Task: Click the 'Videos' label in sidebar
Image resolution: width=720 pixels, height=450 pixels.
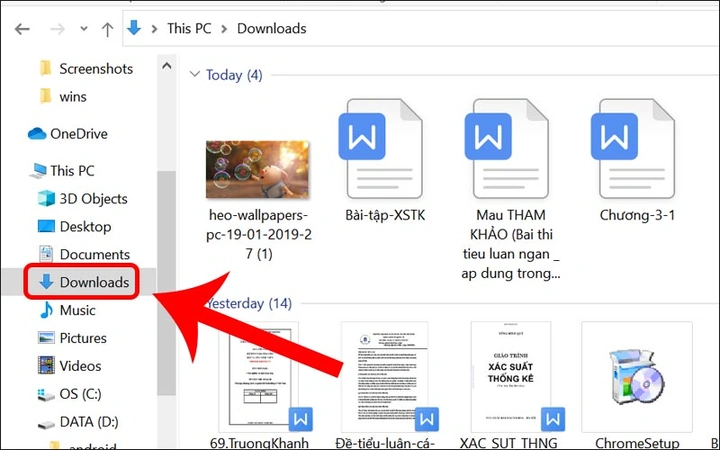Action: pos(80,366)
